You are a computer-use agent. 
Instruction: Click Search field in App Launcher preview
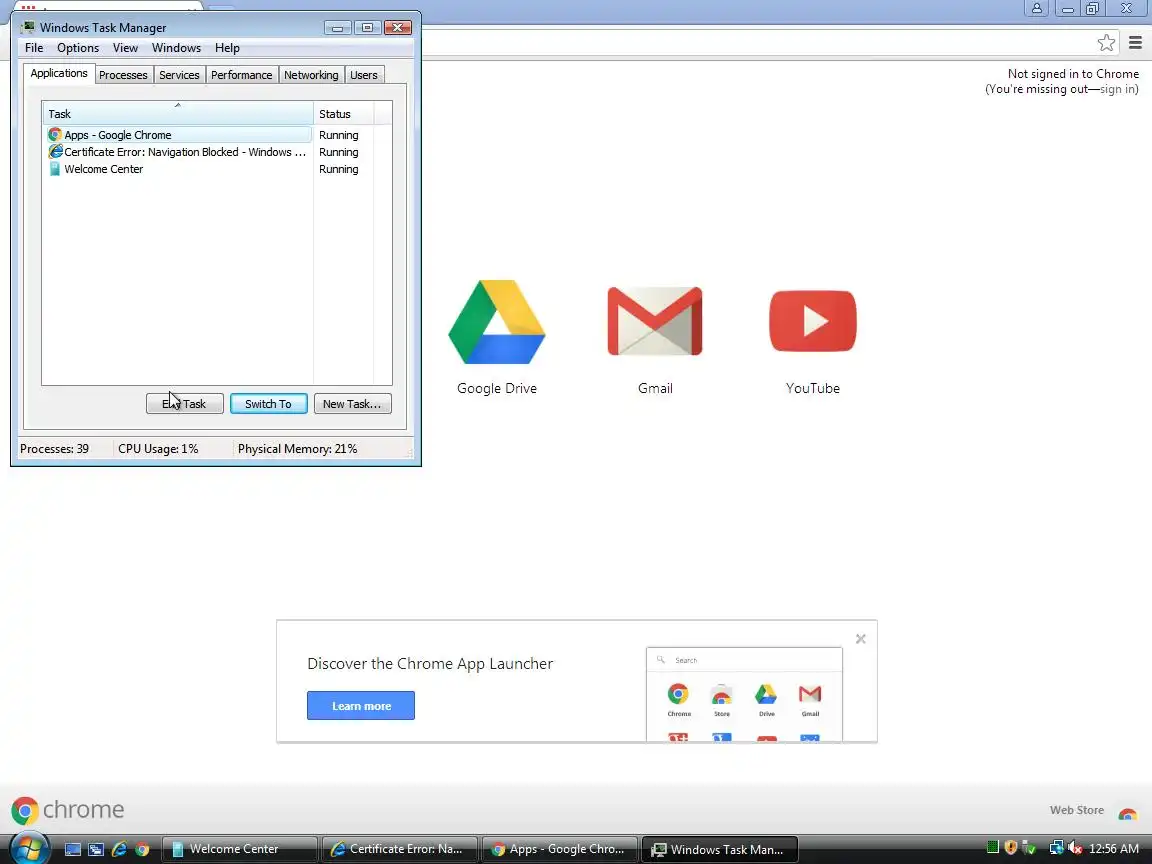[x=744, y=660]
